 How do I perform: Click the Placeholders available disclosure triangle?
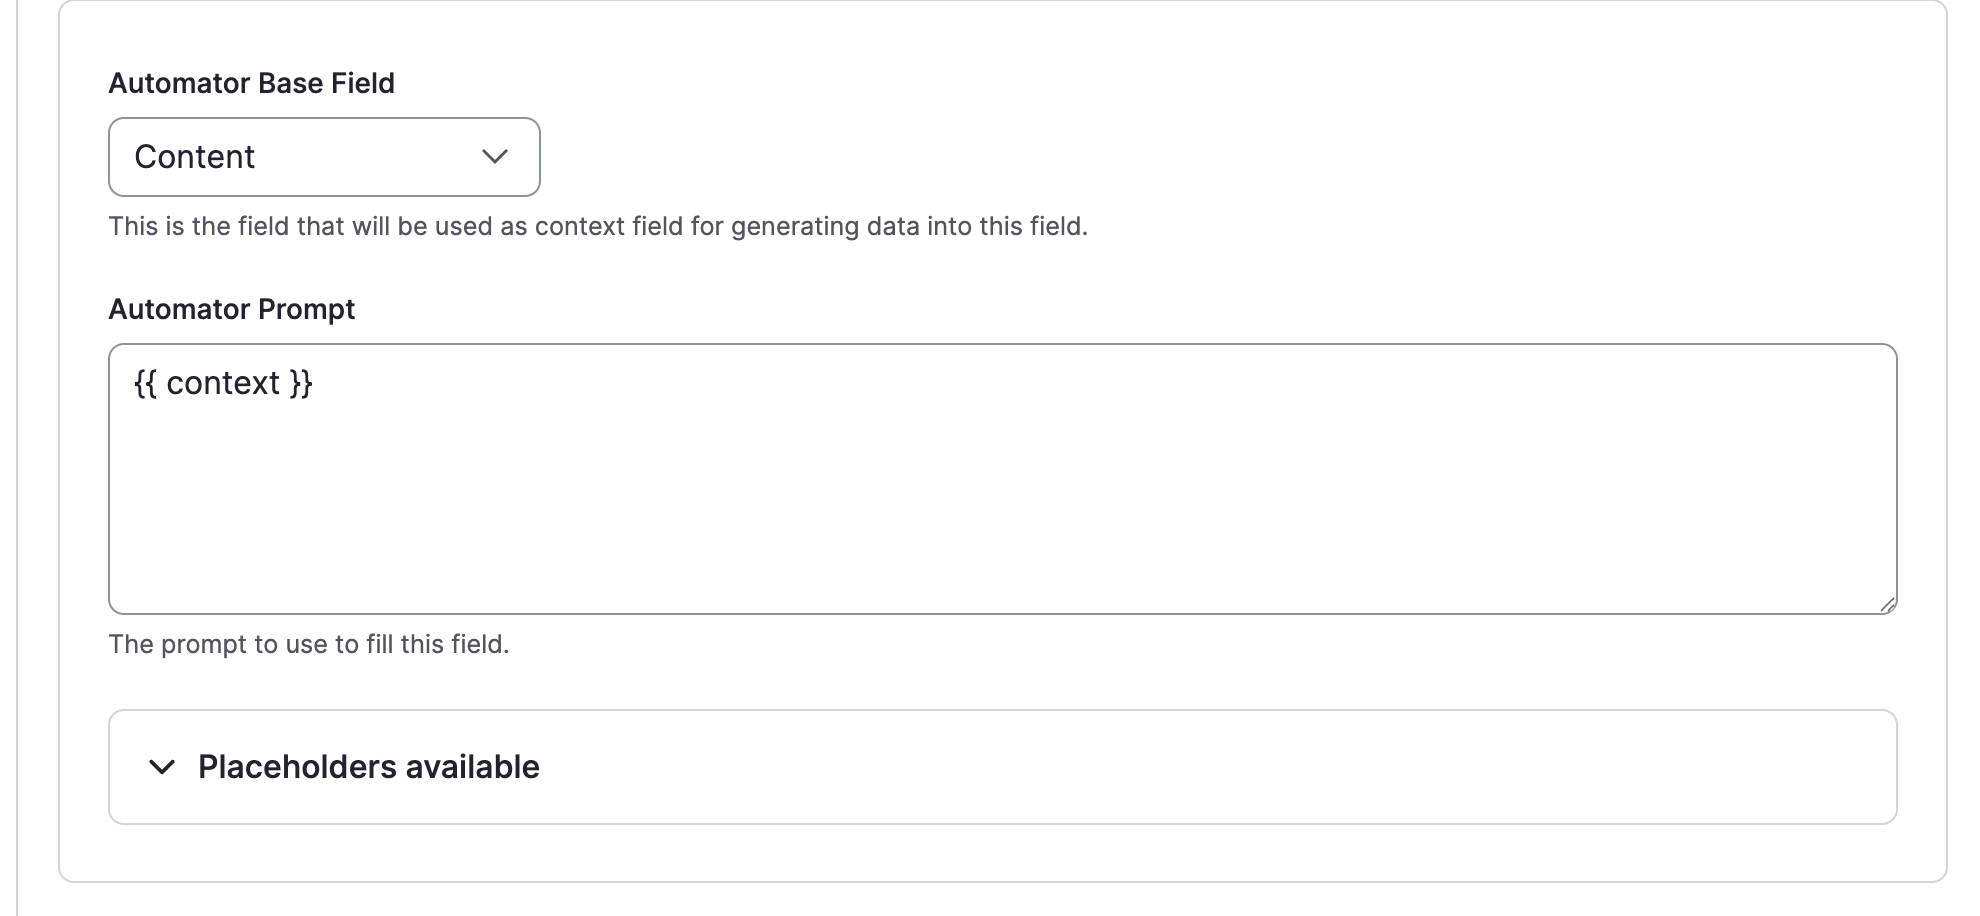point(161,769)
